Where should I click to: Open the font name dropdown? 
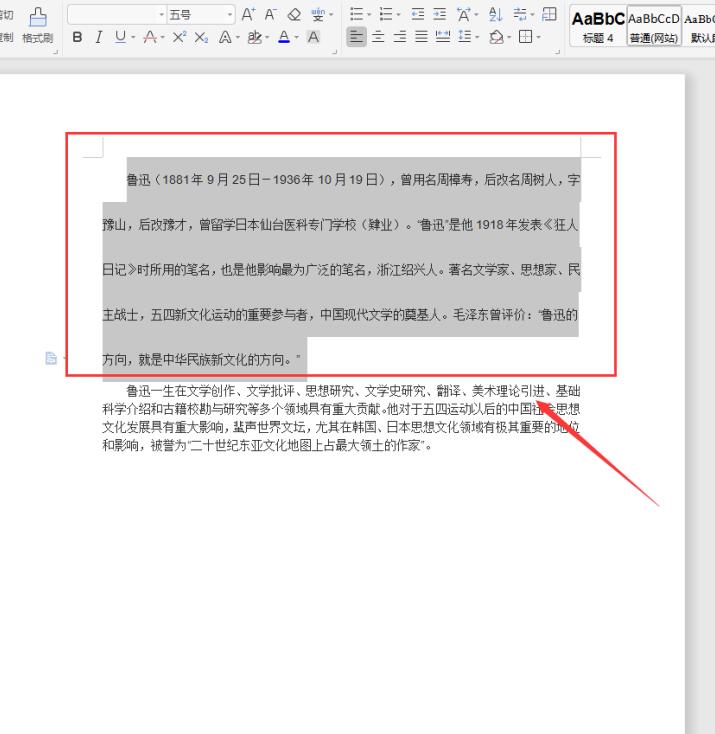pyautogui.click(x=162, y=15)
